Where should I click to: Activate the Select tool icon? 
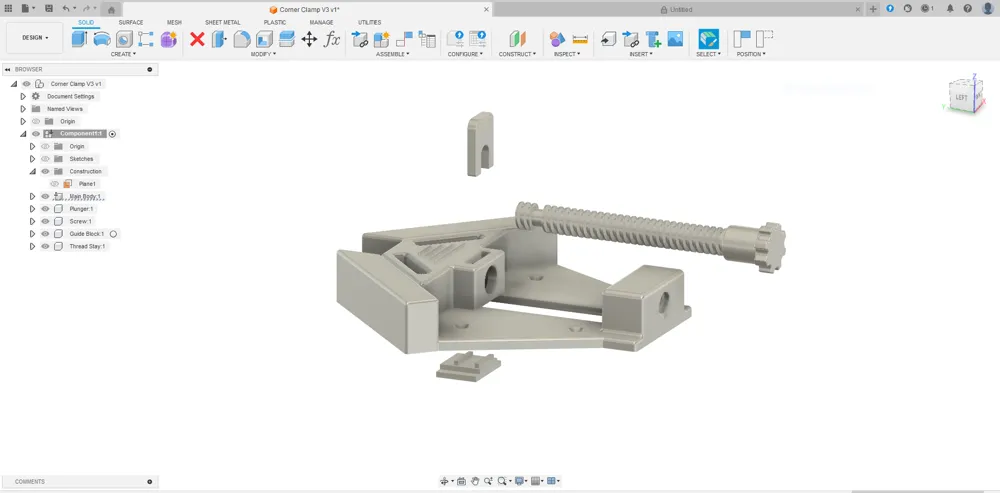(x=709, y=39)
